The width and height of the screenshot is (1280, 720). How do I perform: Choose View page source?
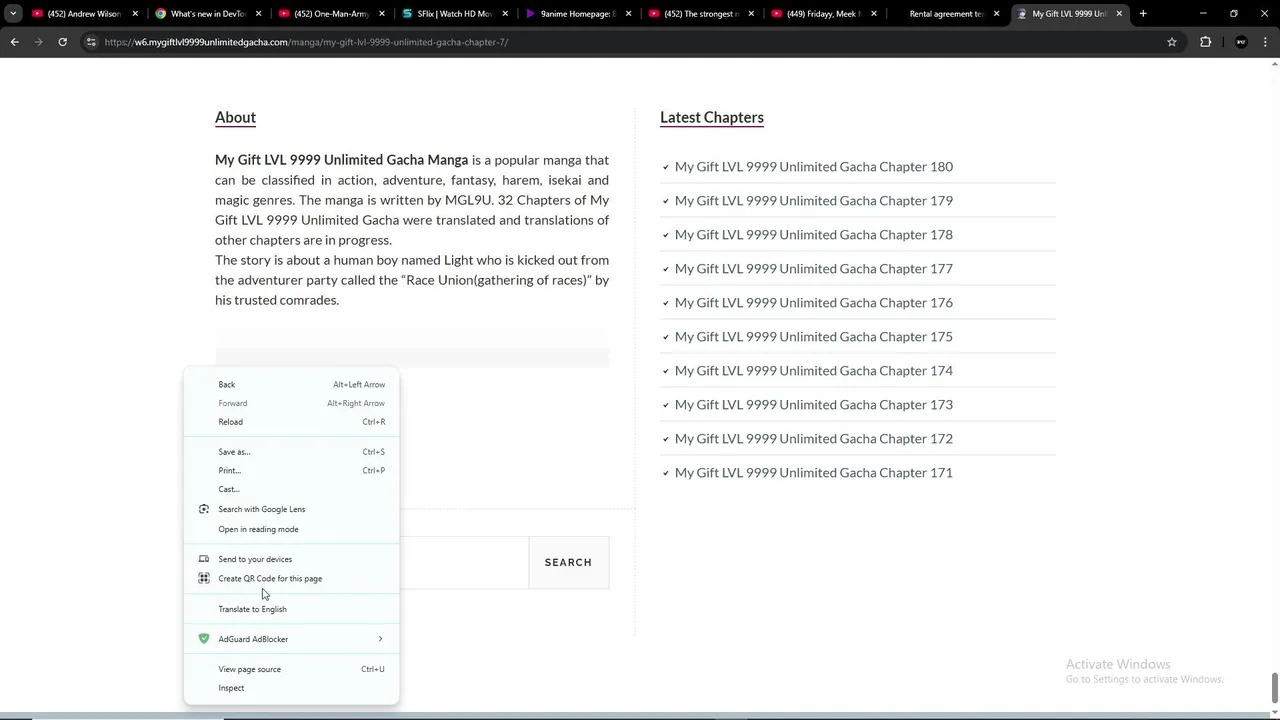pyautogui.click(x=291, y=669)
